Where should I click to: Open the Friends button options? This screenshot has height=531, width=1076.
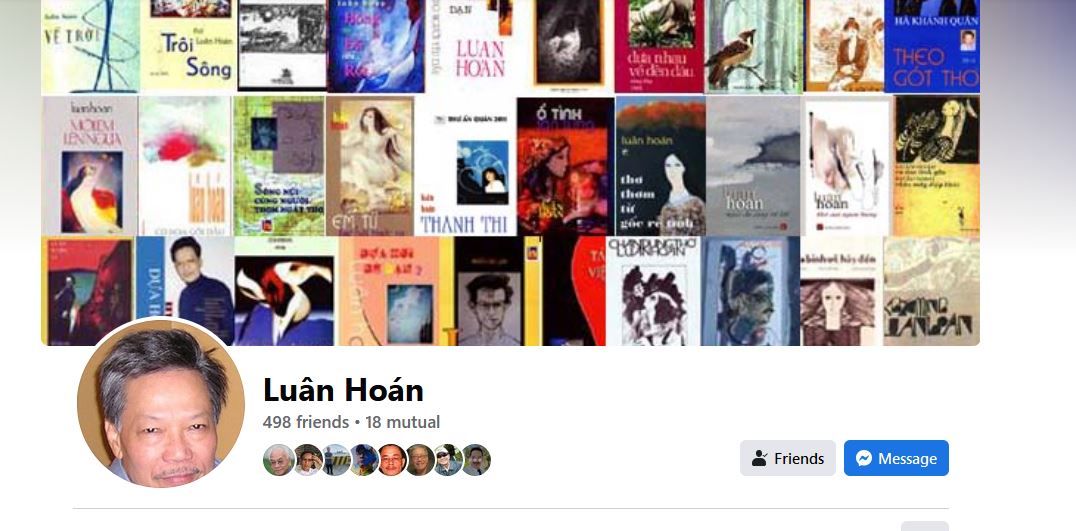[x=788, y=458]
